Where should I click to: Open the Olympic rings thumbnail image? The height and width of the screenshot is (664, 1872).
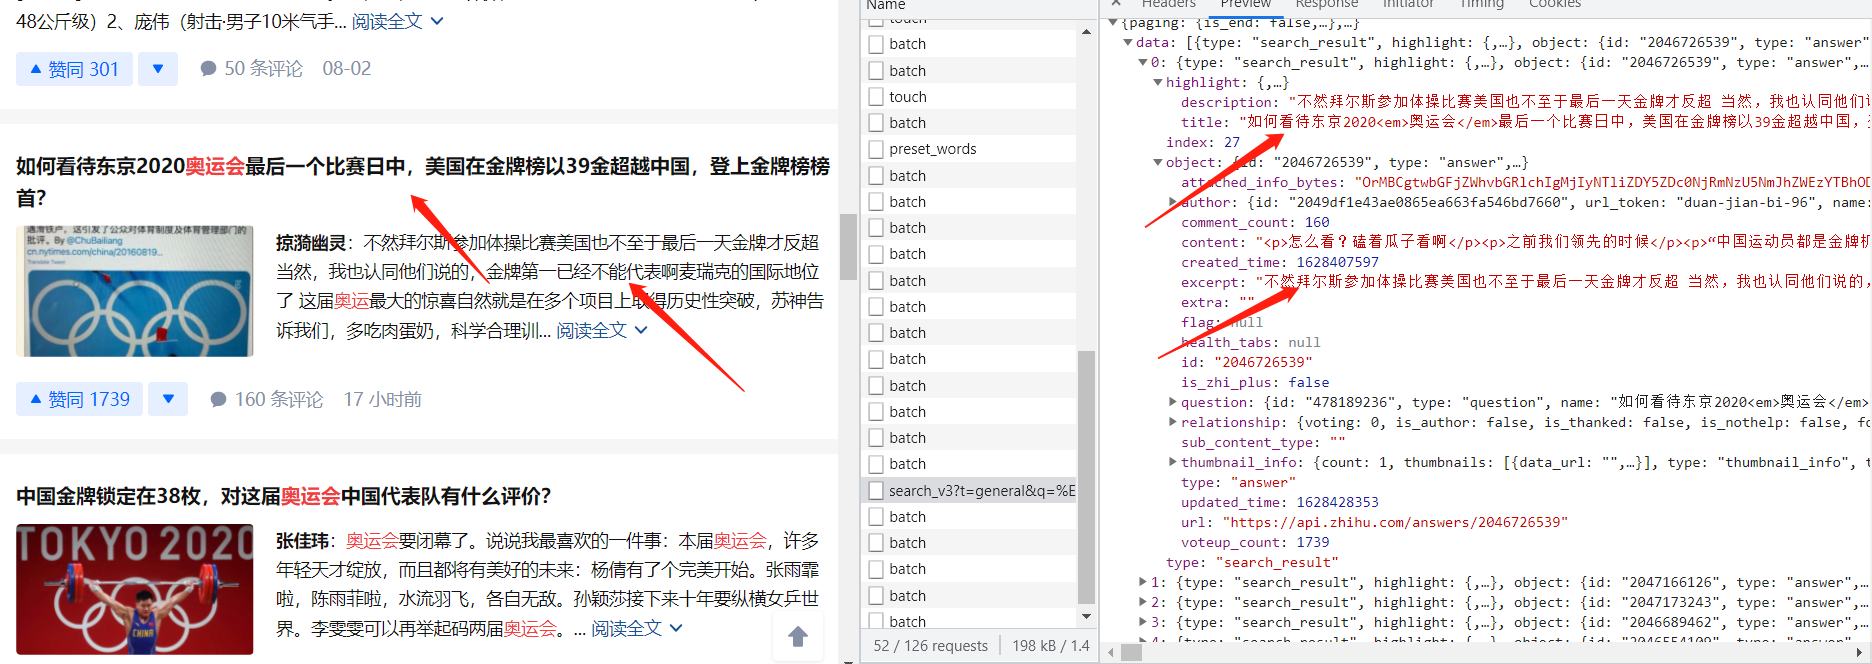[135, 291]
